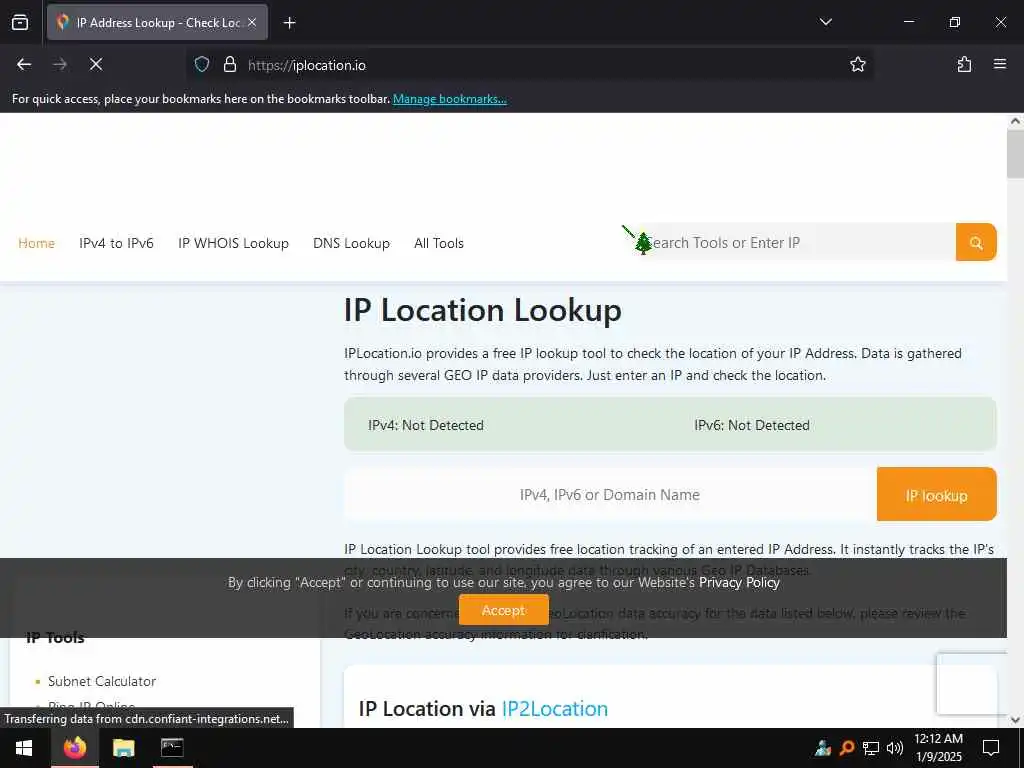1024x768 pixels.
Task: Open the IPv4 to IPv6 menu item
Action: [x=116, y=243]
